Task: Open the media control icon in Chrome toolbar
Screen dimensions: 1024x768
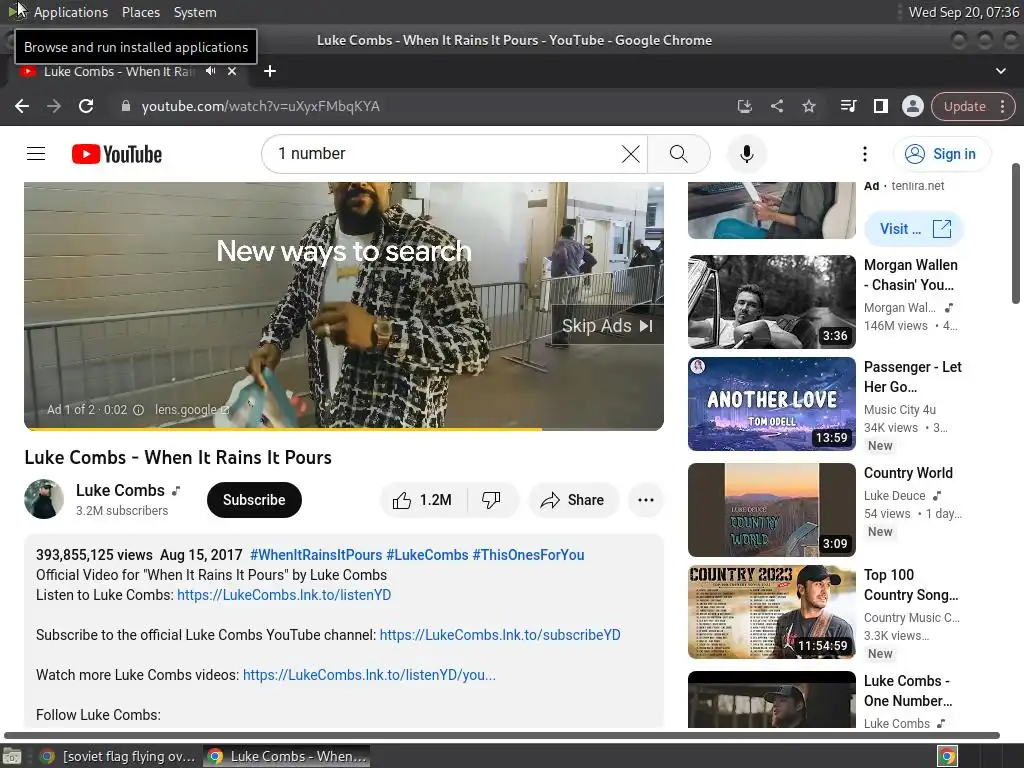Action: [848, 106]
